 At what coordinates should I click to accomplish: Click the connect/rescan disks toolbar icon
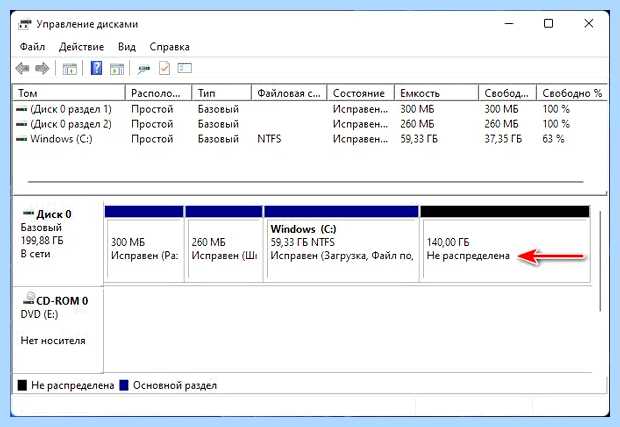point(144,69)
